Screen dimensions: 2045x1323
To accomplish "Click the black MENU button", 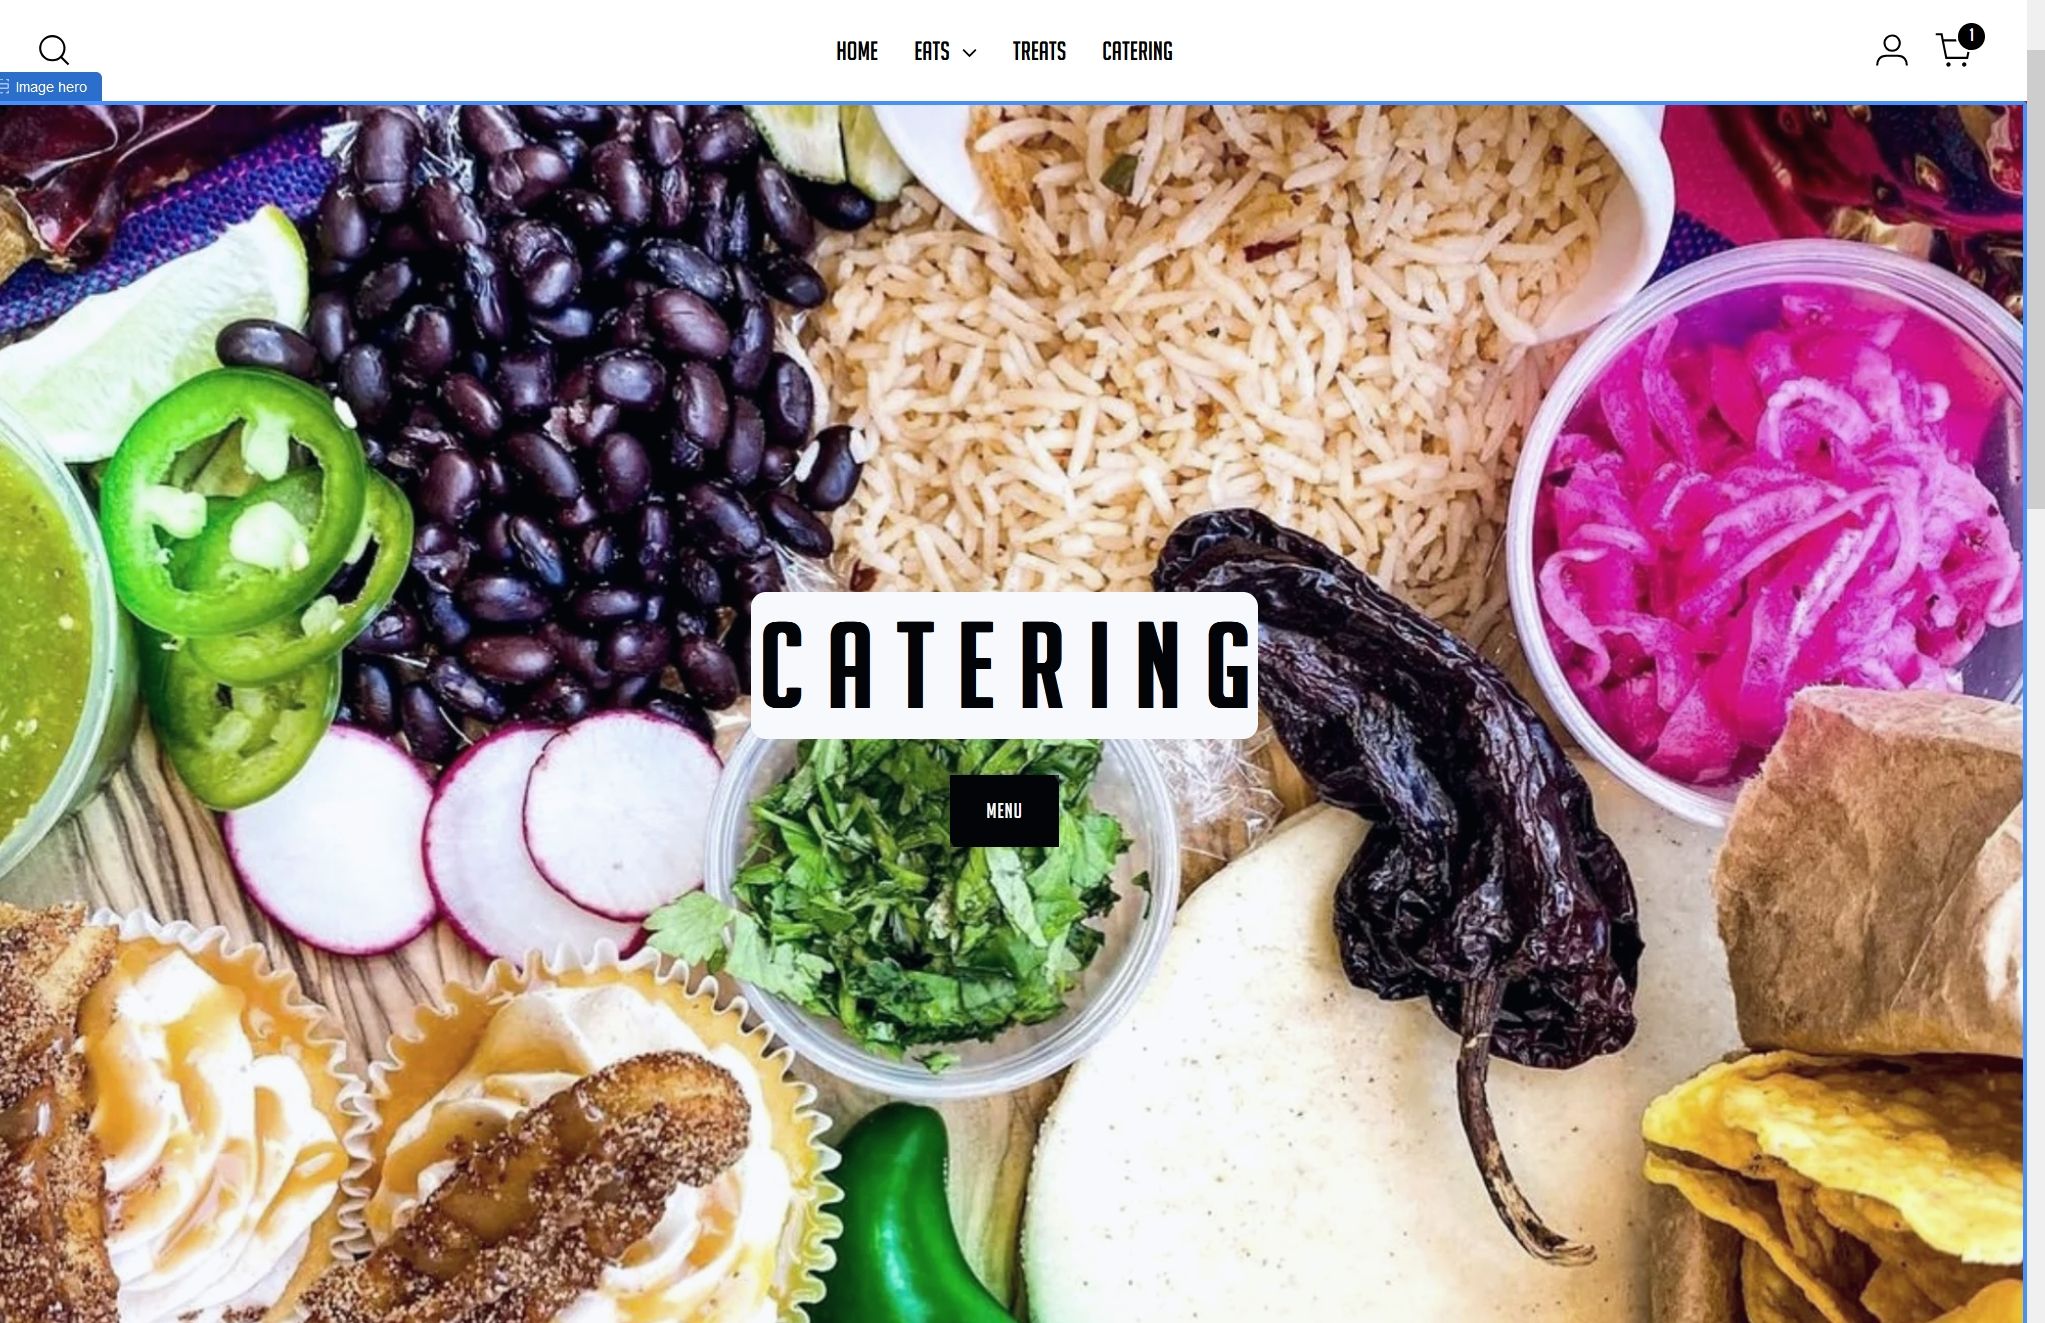I will [1004, 811].
